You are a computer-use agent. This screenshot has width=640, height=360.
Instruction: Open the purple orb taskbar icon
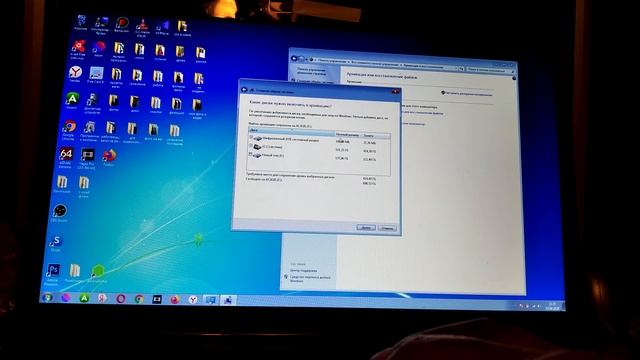(x=66, y=298)
